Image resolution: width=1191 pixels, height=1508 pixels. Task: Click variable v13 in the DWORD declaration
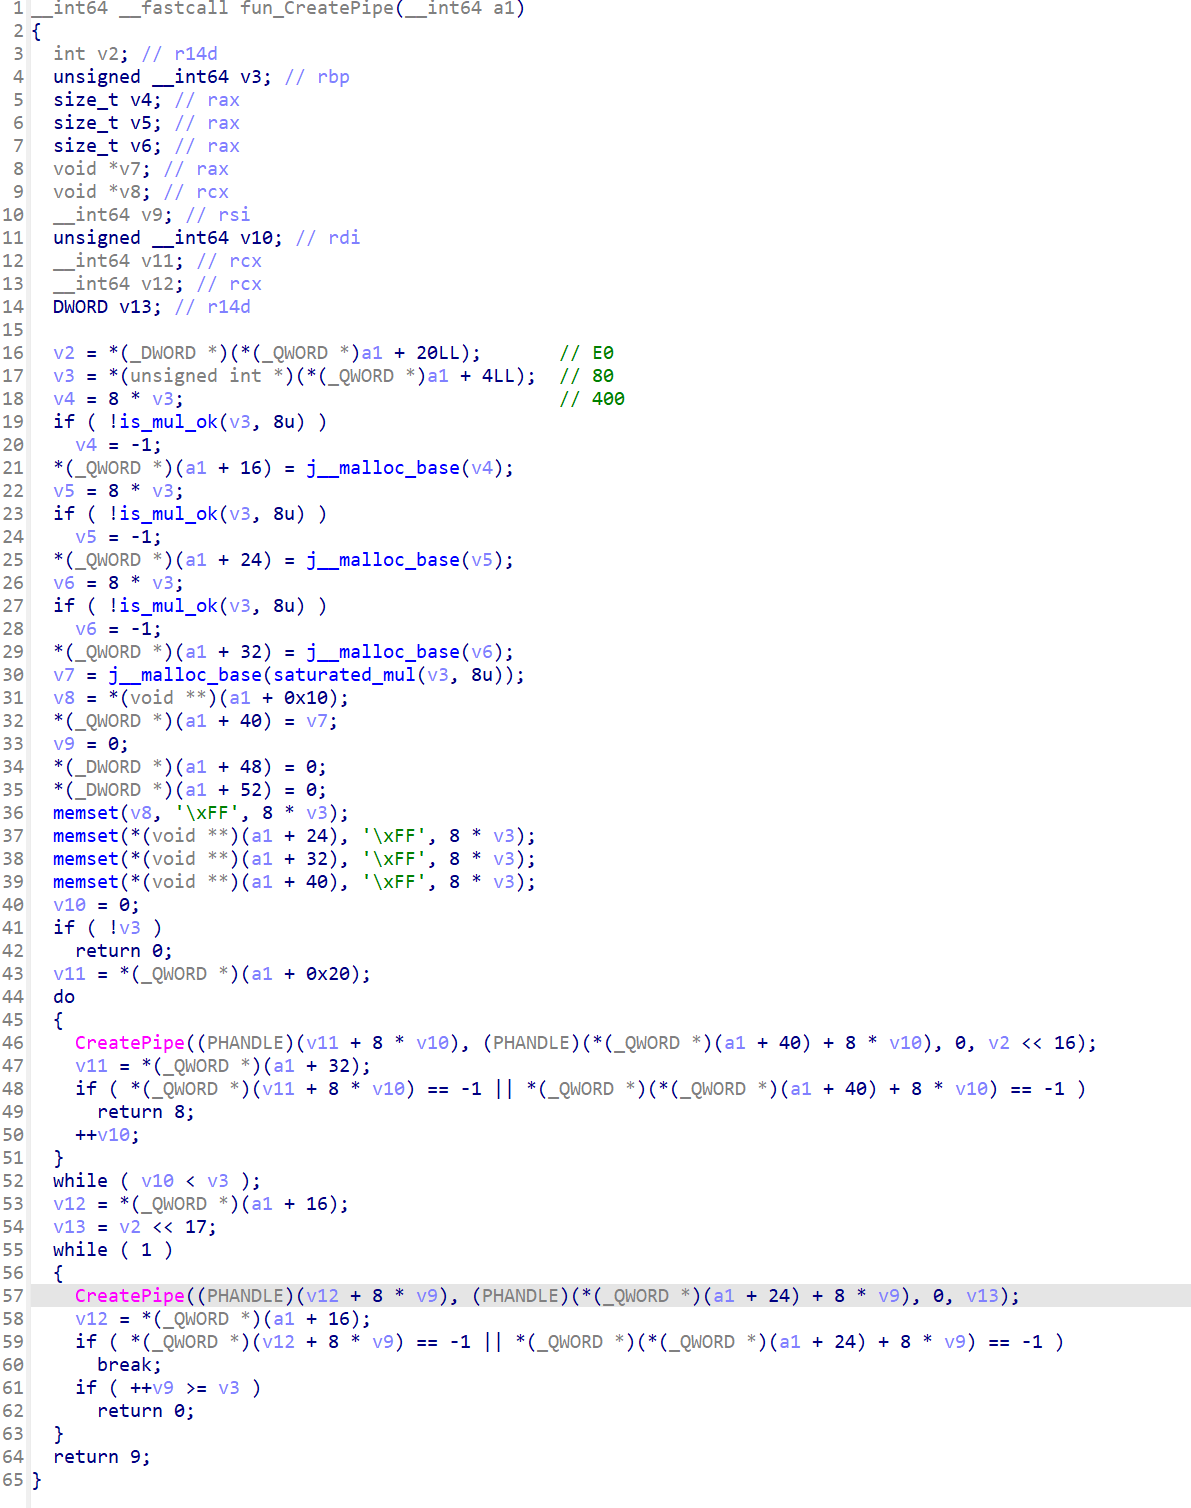pos(140,307)
